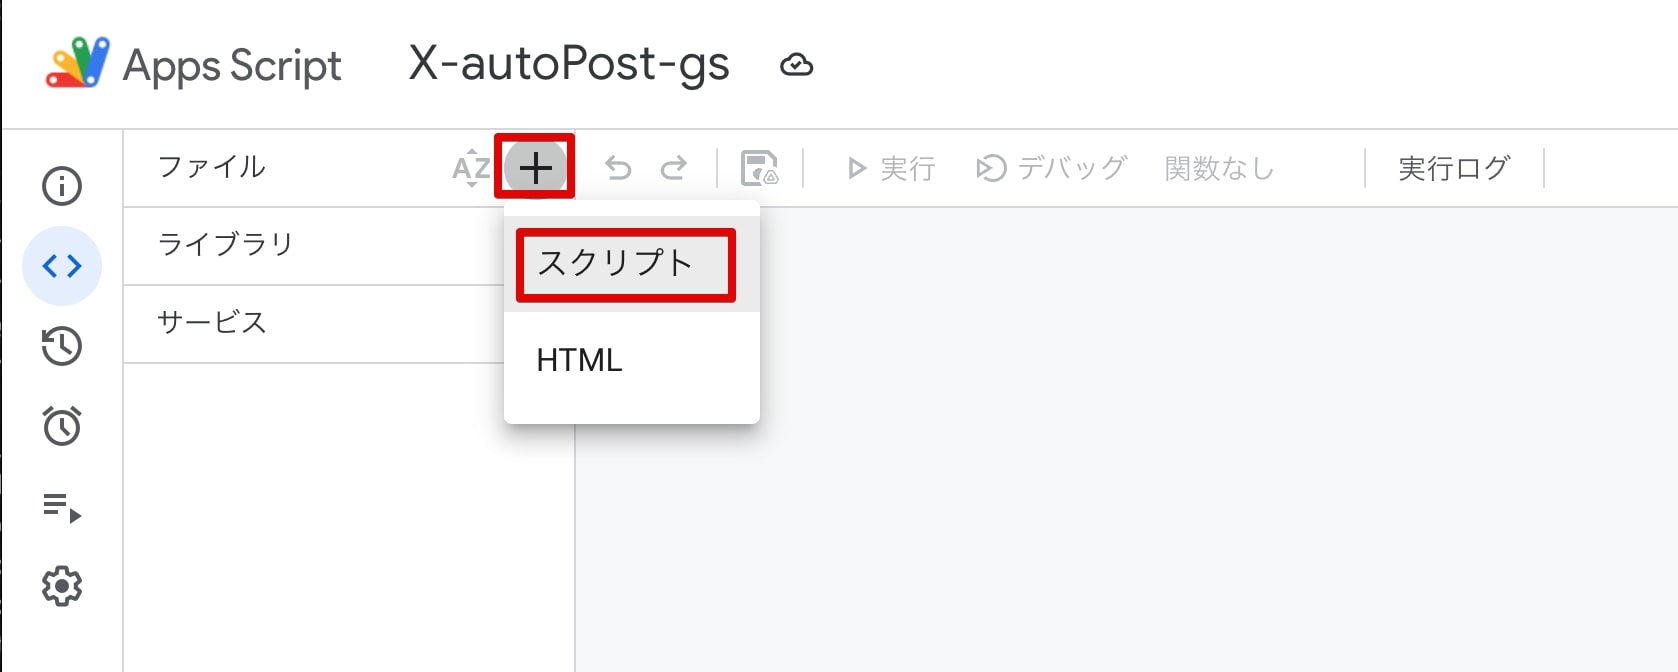Start debugging with デバッグ button

click(x=1051, y=168)
